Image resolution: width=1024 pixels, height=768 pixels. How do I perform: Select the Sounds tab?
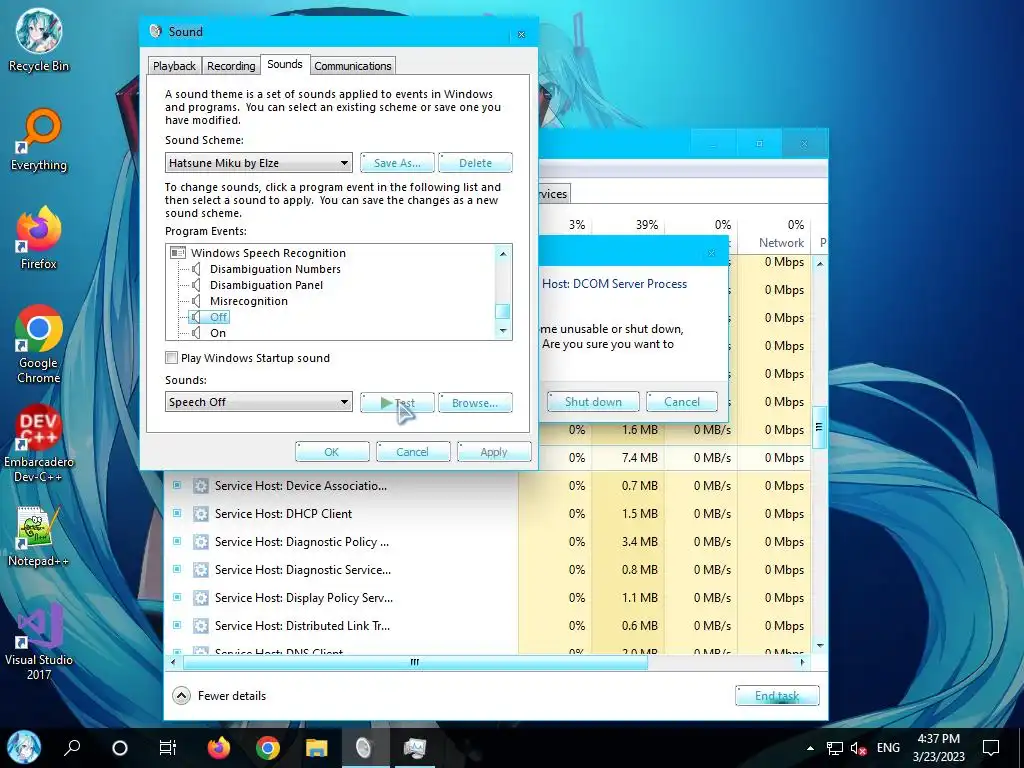285,64
